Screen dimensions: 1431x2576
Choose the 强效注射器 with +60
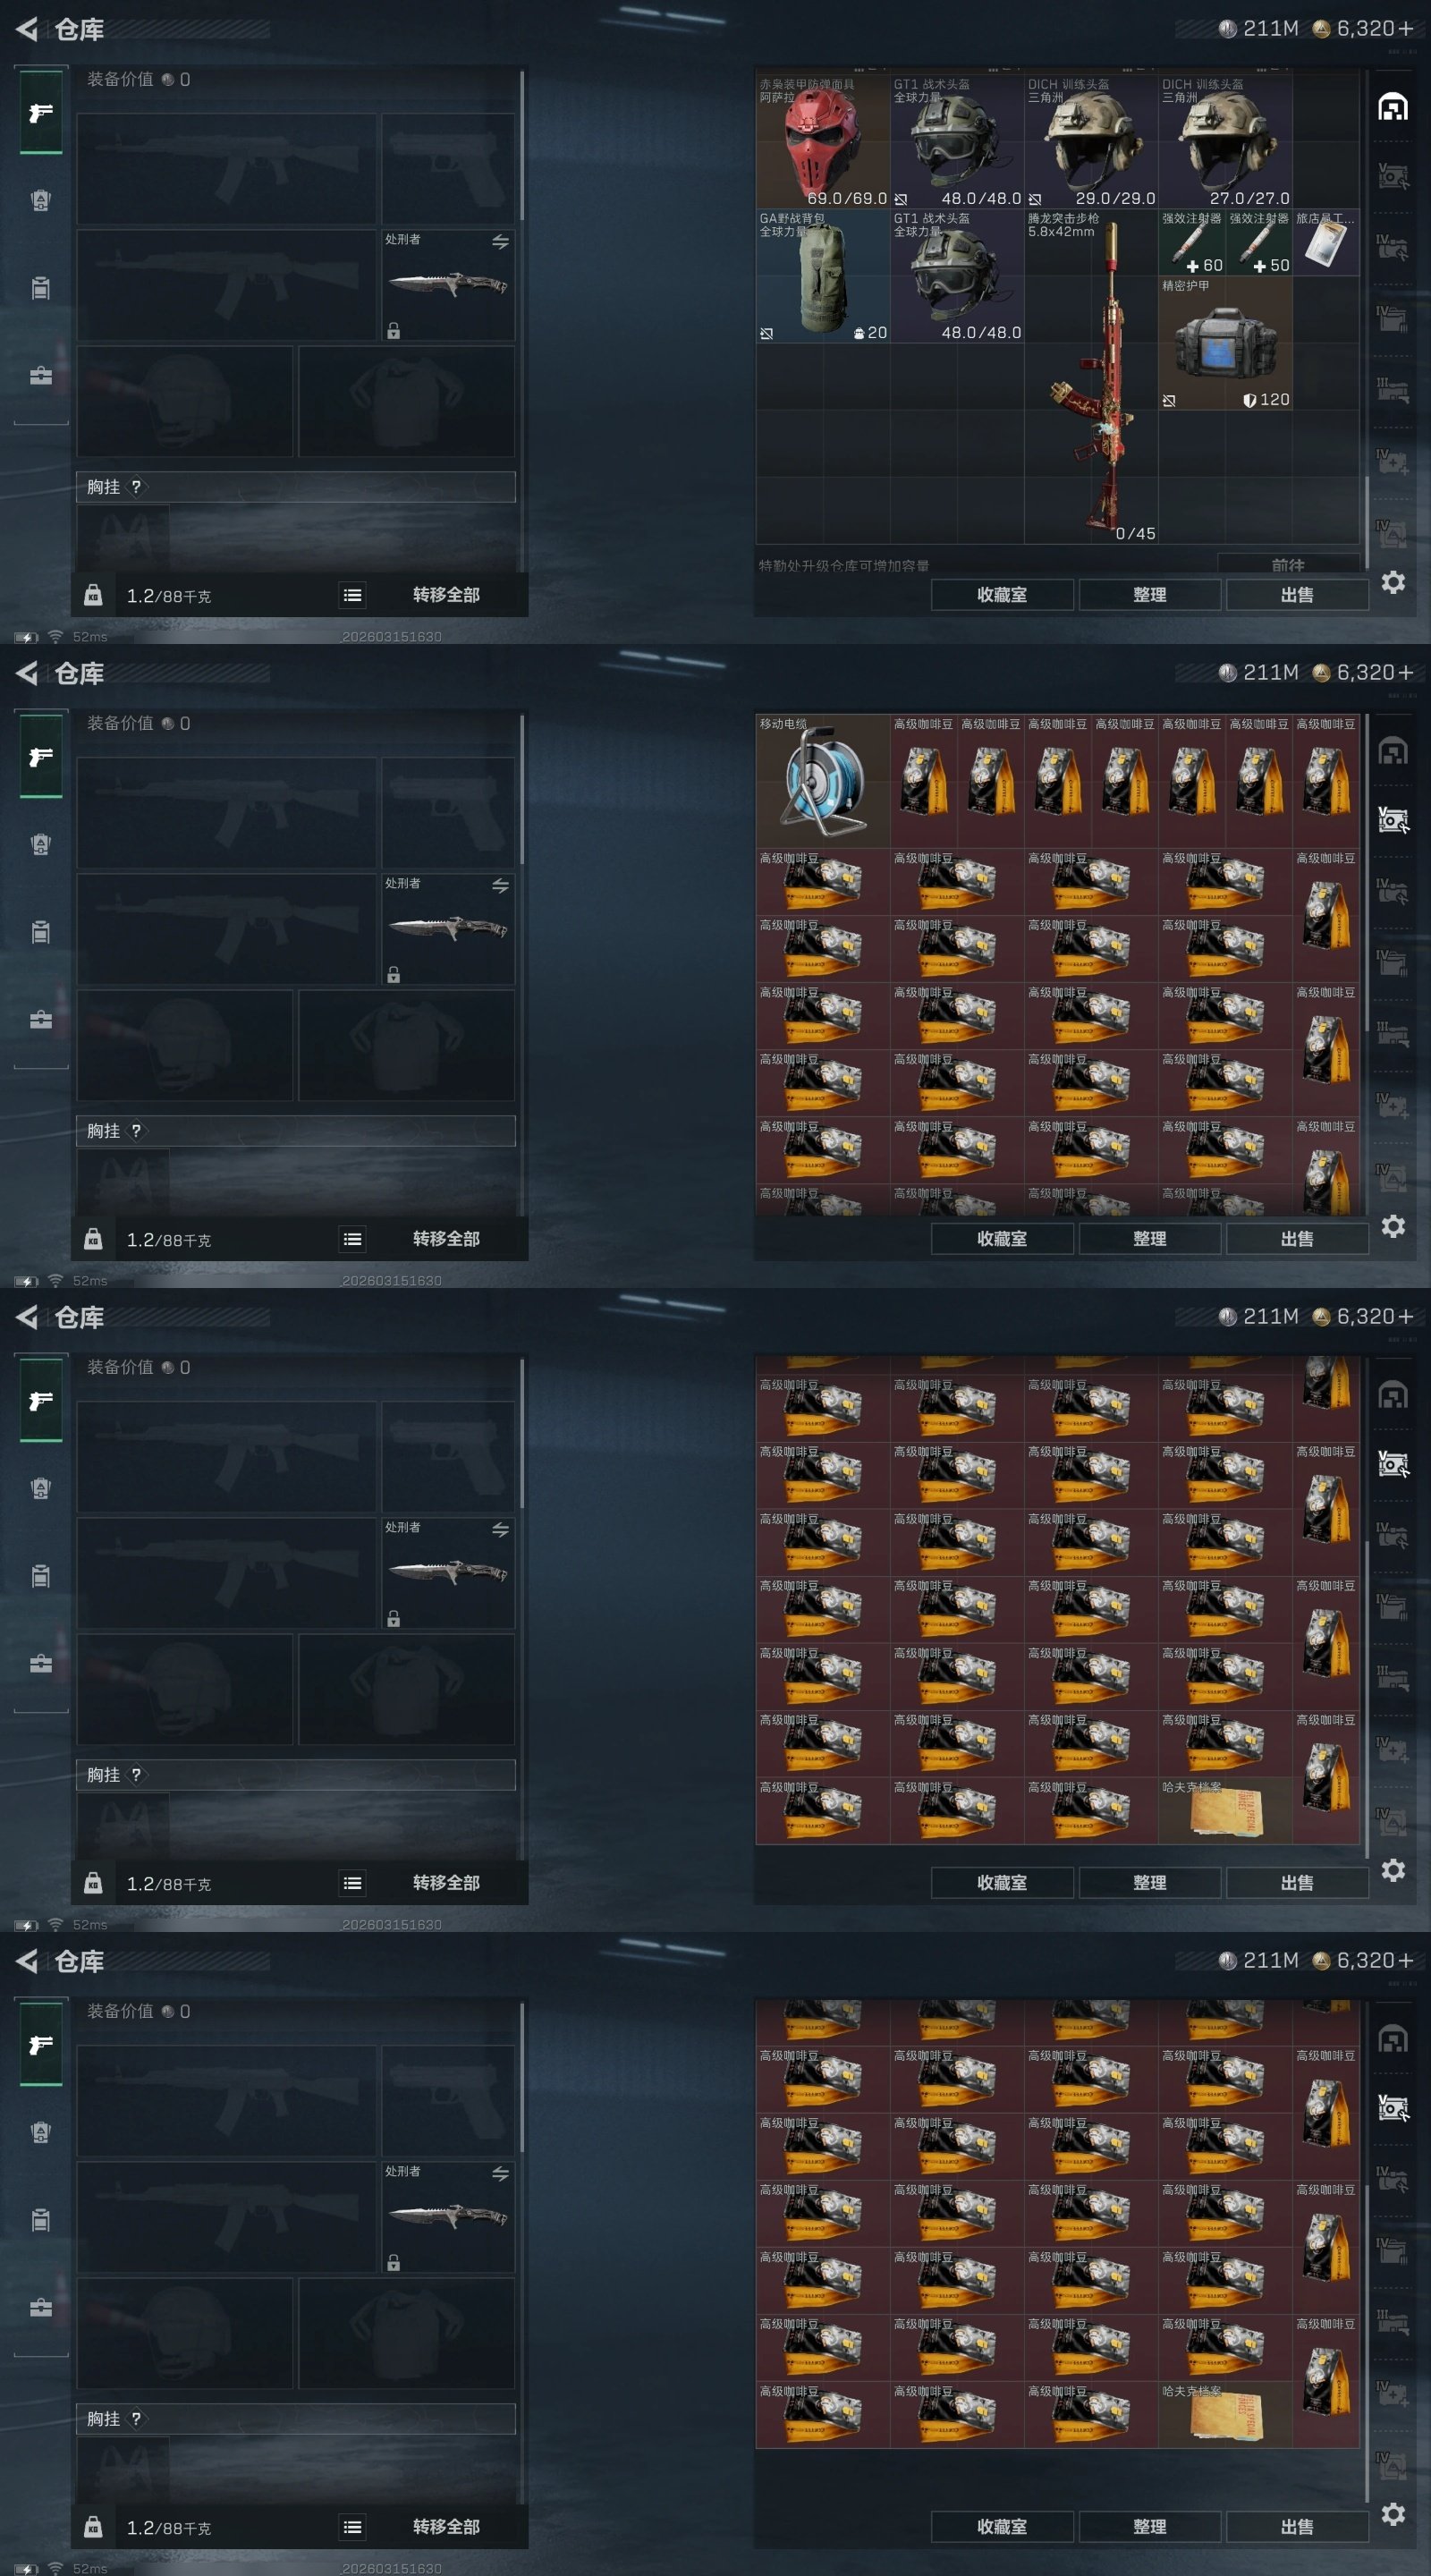tap(1192, 243)
